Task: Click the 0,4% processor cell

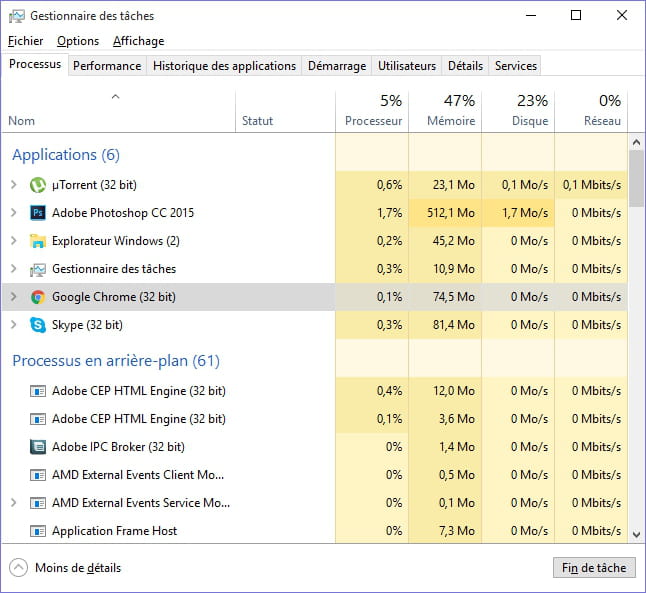Action: pyautogui.click(x=372, y=391)
